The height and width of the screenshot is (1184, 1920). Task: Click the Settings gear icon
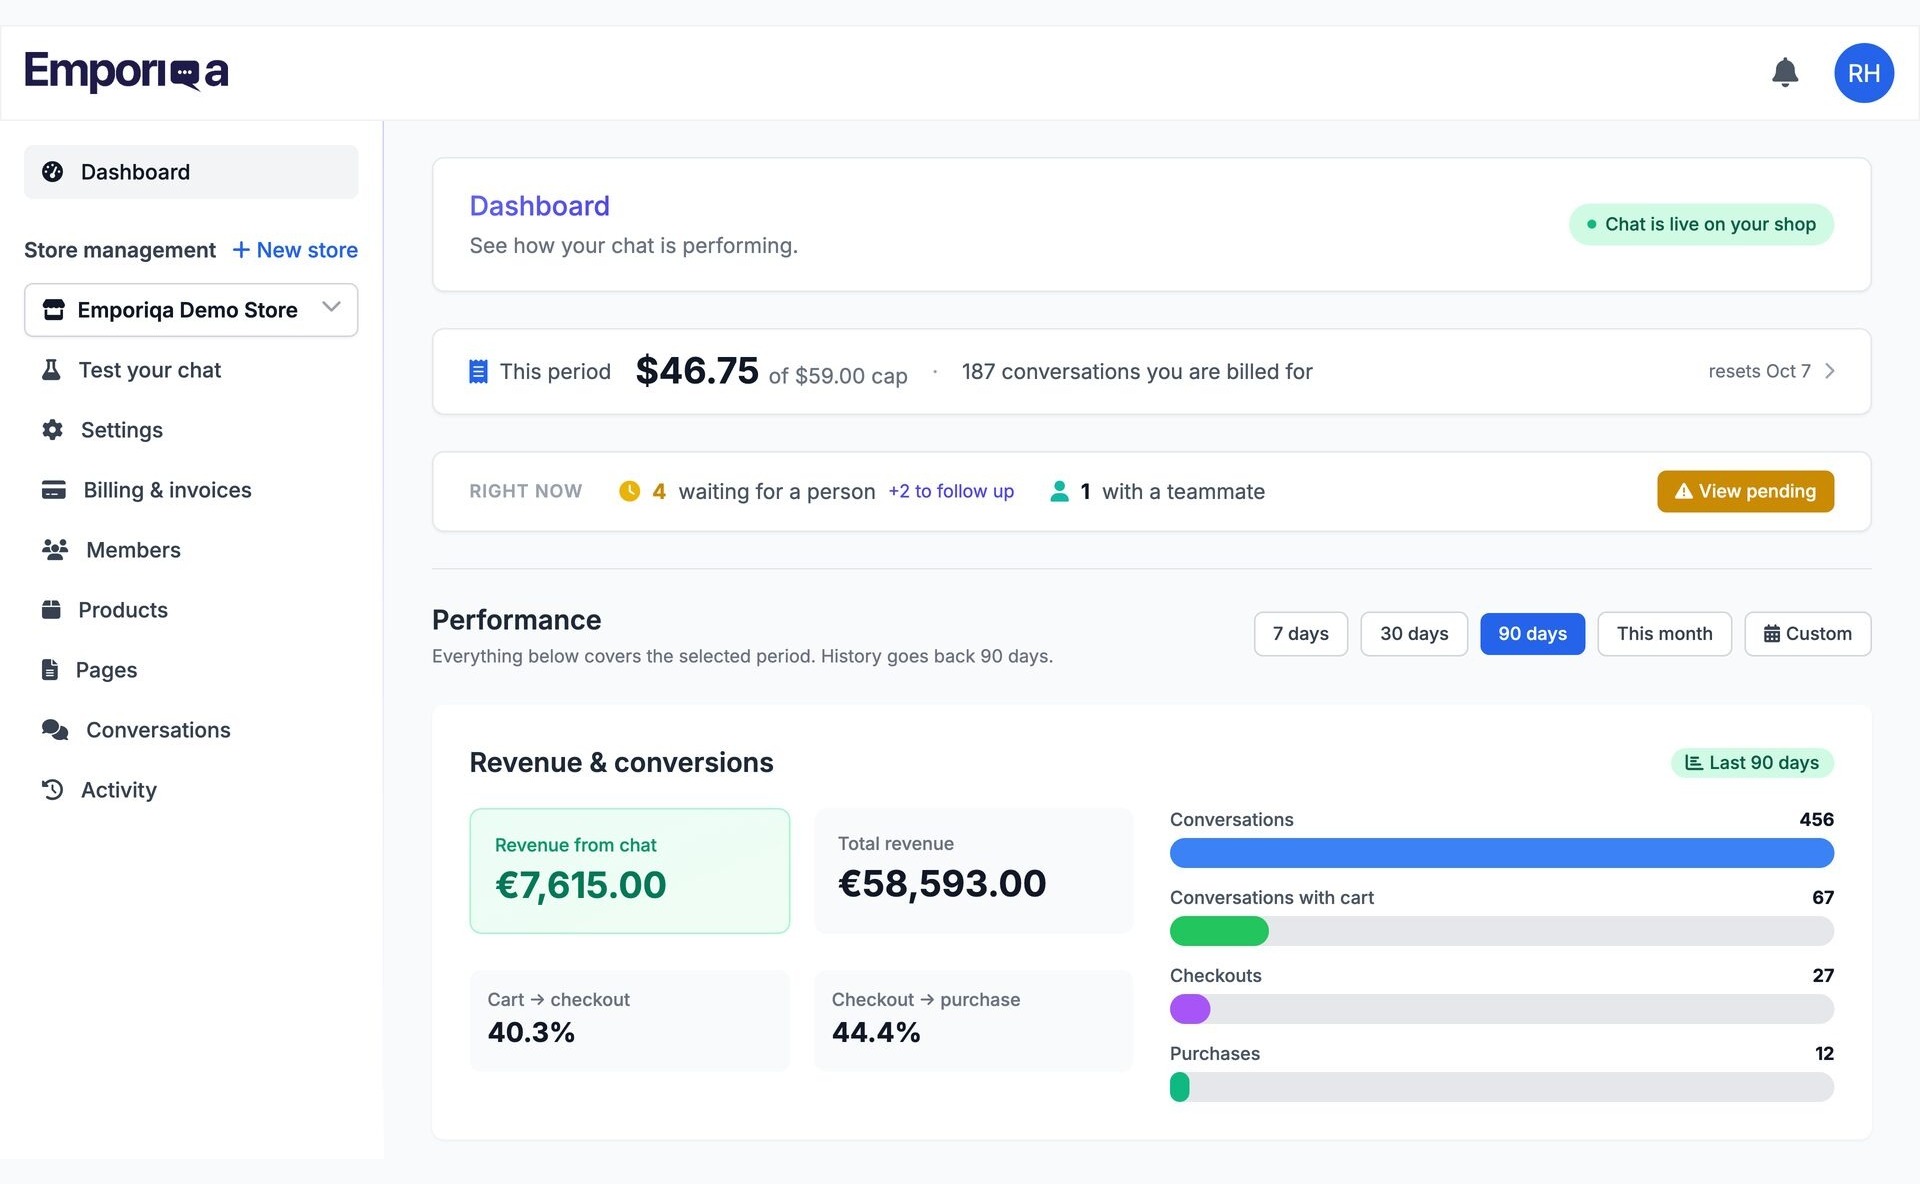(53, 430)
